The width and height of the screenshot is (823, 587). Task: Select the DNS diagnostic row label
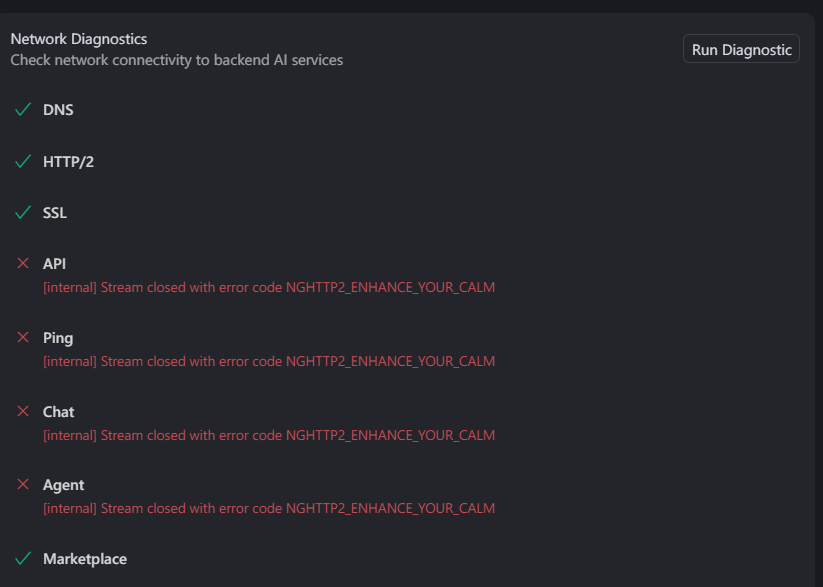[x=58, y=110]
